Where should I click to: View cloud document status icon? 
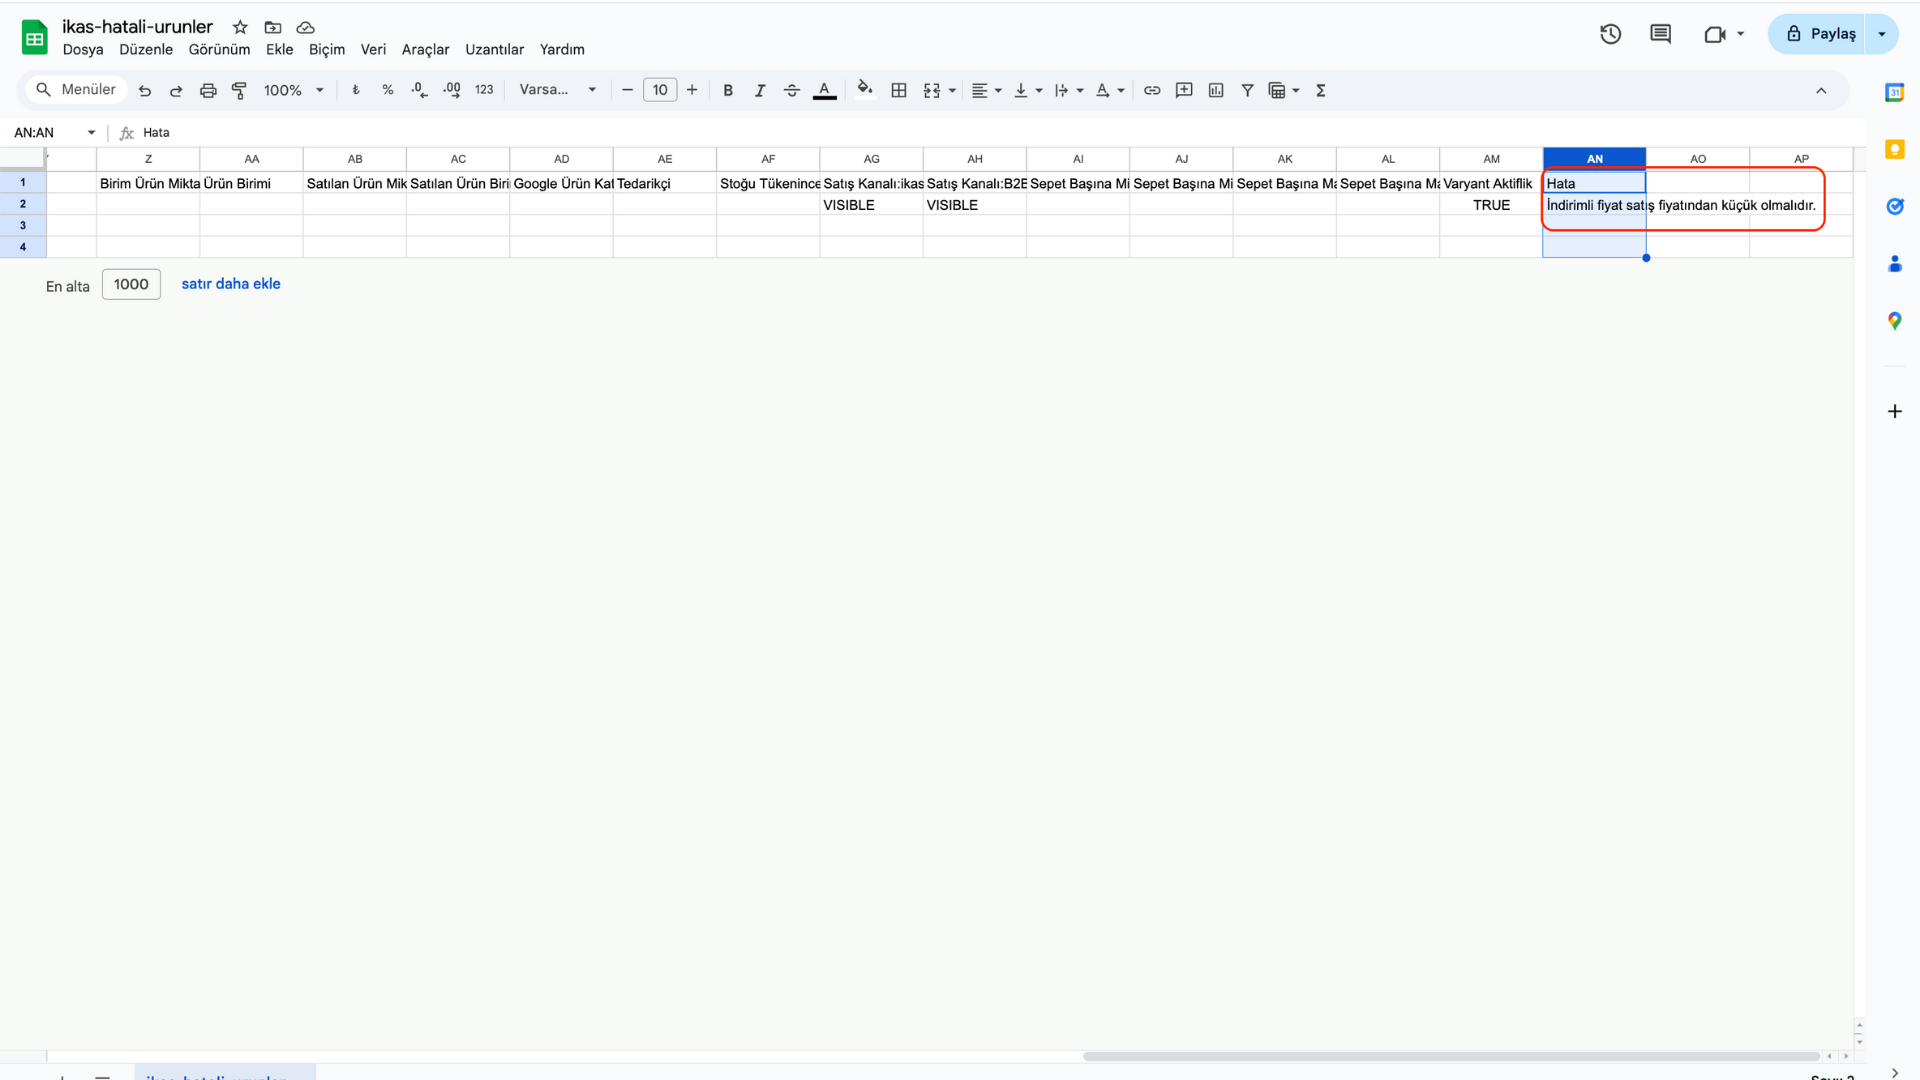pos(306,27)
